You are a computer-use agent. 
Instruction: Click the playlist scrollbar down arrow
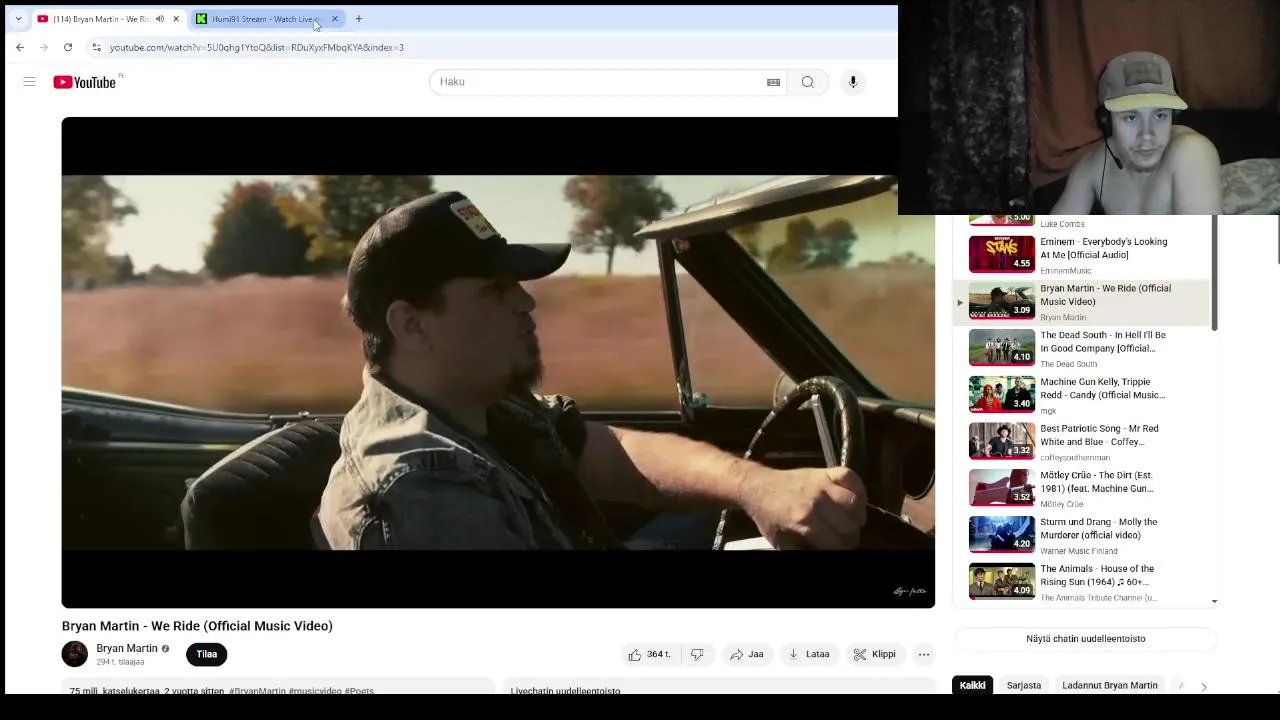(x=1214, y=601)
